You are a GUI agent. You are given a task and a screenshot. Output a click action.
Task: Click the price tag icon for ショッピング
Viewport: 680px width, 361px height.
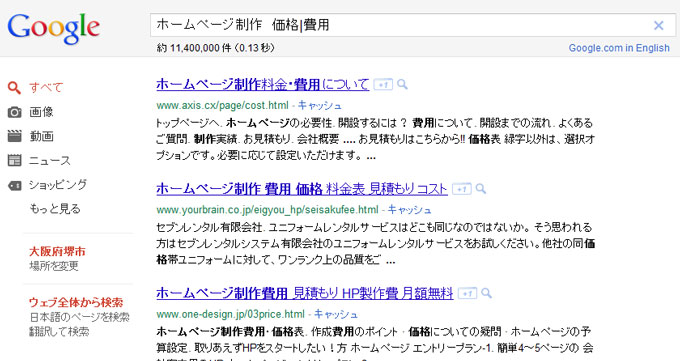click(x=14, y=186)
